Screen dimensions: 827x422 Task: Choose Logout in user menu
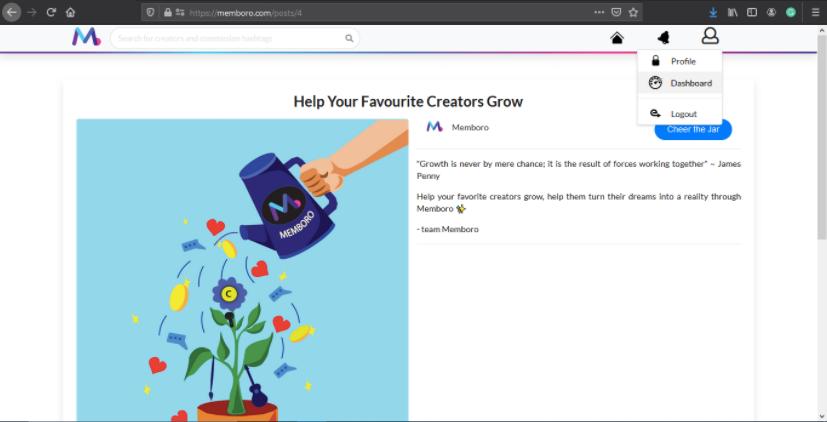point(679,114)
